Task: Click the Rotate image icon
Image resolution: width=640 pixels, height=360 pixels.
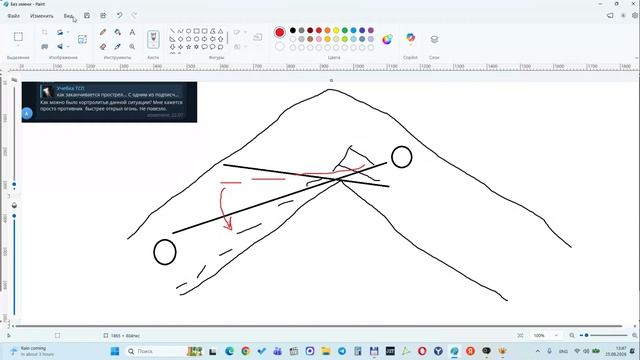Action: 60,32
